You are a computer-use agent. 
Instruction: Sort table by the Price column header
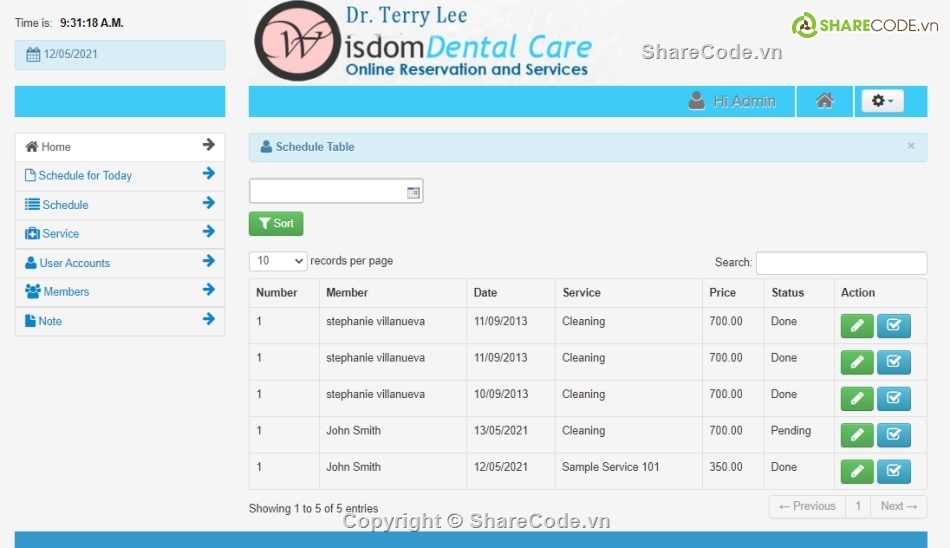(722, 293)
